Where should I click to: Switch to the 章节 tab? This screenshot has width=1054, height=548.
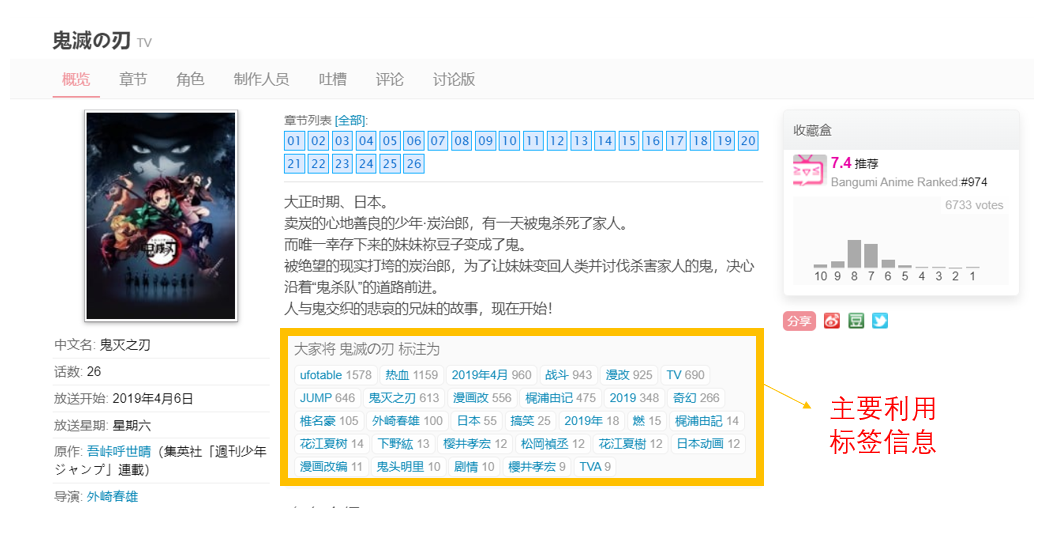133,79
